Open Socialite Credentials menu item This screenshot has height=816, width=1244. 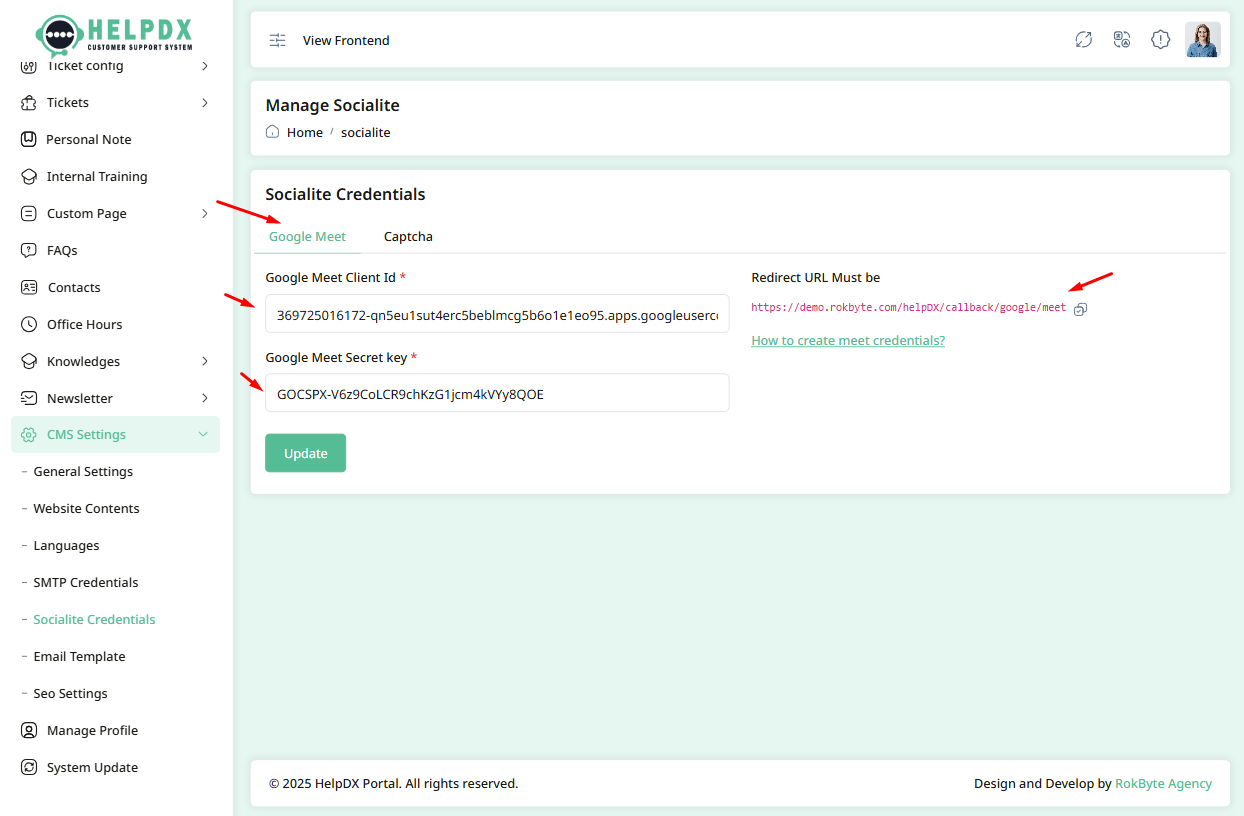[x=94, y=619]
